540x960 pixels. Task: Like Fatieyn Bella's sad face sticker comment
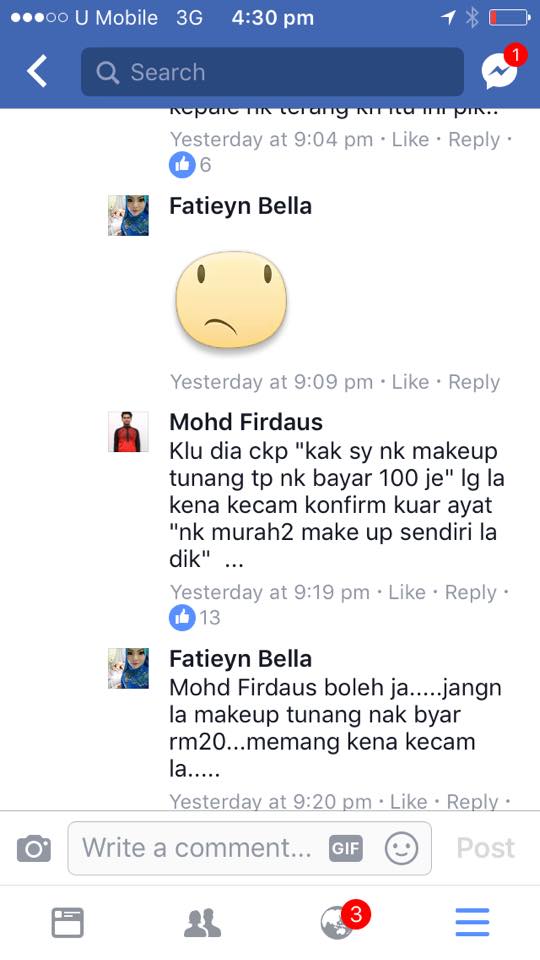click(x=410, y=382)
